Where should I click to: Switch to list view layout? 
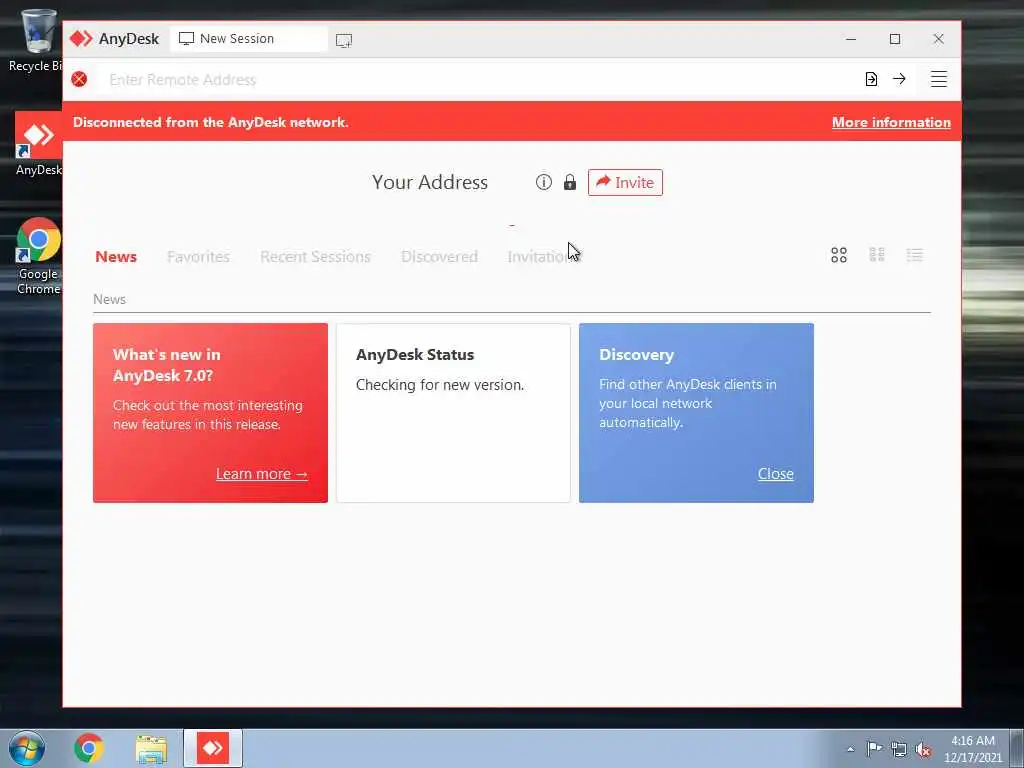914,255
